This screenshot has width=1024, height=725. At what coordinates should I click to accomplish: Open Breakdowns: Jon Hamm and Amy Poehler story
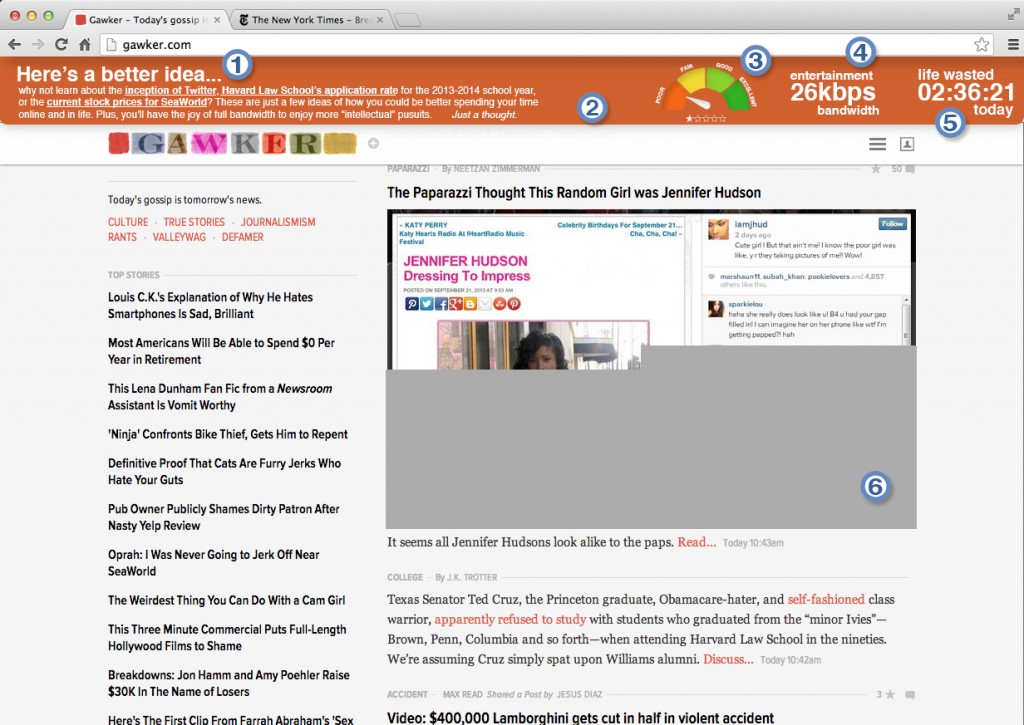(x=229, y=683)
